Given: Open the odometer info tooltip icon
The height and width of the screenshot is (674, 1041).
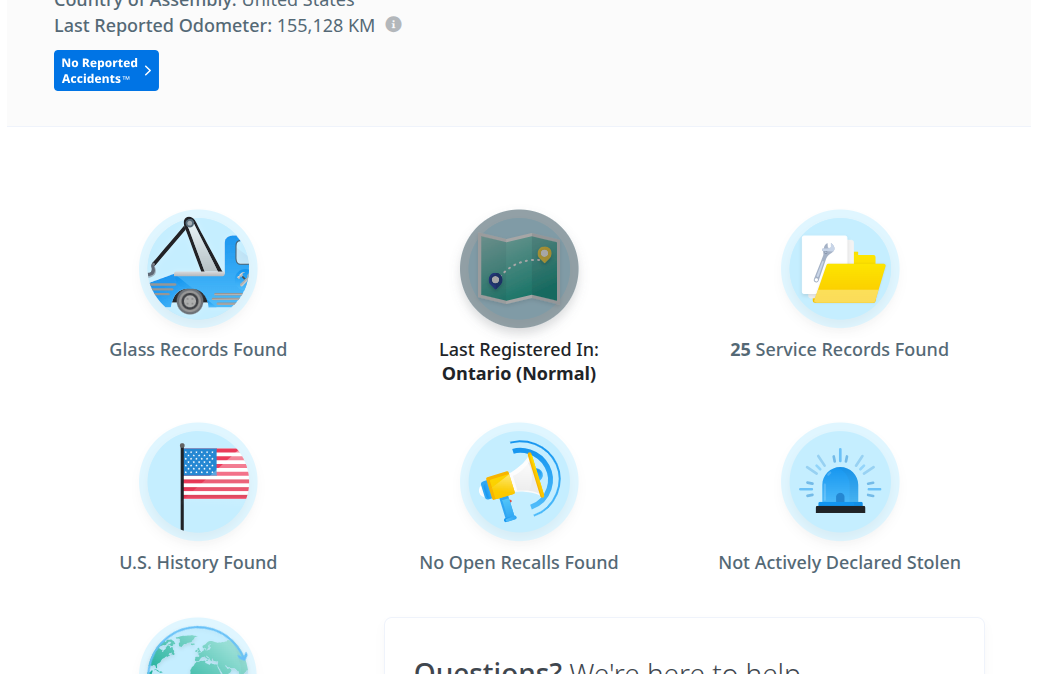Looking at the screenshot, I should click(x=393, y=25).
